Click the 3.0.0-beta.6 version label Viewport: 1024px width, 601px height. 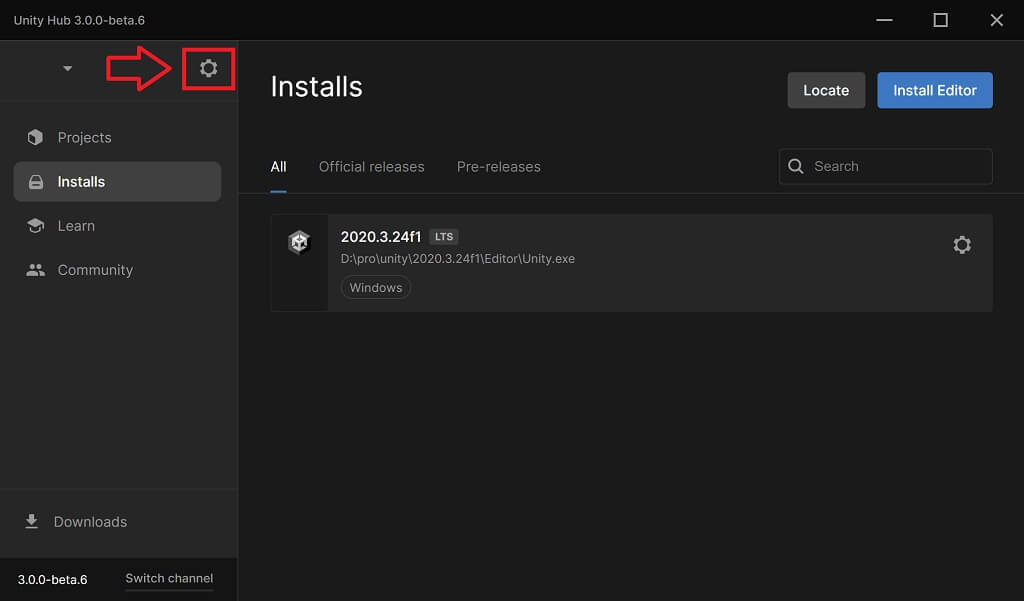coord(52,579)
